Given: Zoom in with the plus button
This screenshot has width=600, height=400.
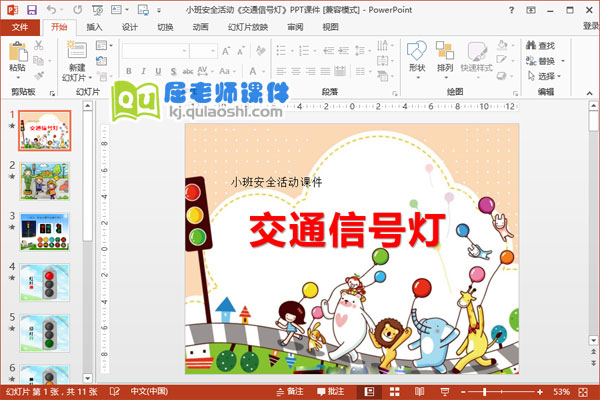Looking at the screenshot, I should tap(540, 392).
